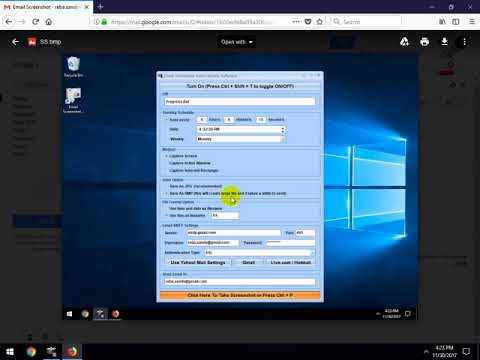The height and width of the screenshot is (360, 480).
Task: Open Firefox from the Windows taskbar
Action: pyautogui.click(x=72, y=352)
